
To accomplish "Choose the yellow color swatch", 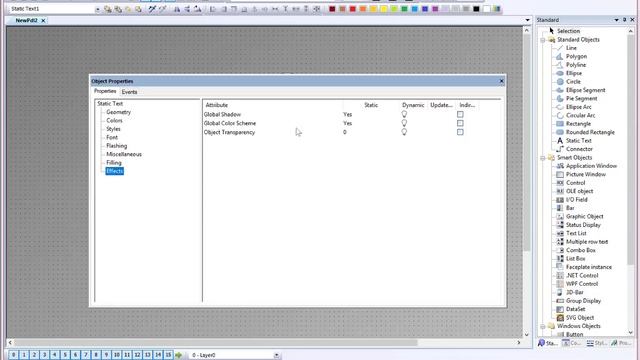I will coord(384,9).
